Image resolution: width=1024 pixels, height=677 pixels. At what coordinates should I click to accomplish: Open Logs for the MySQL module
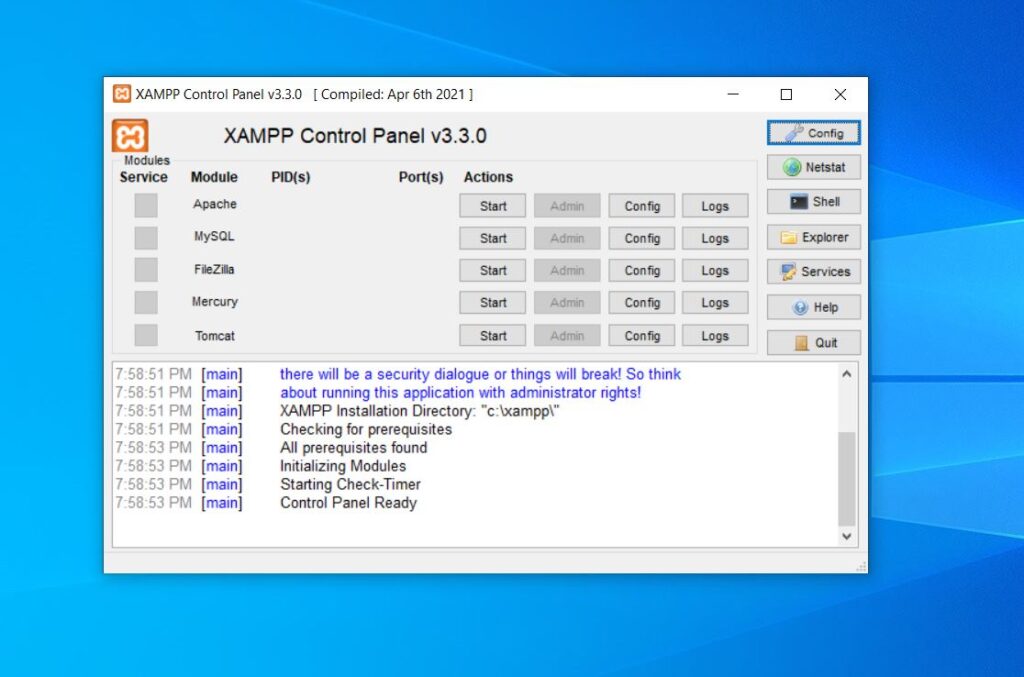(715, 238)
